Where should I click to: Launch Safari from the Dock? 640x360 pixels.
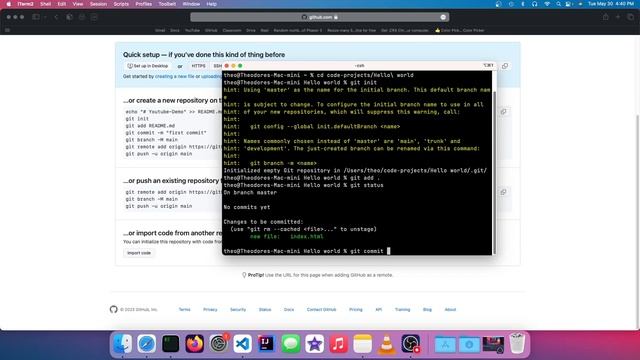pos(147,344)
